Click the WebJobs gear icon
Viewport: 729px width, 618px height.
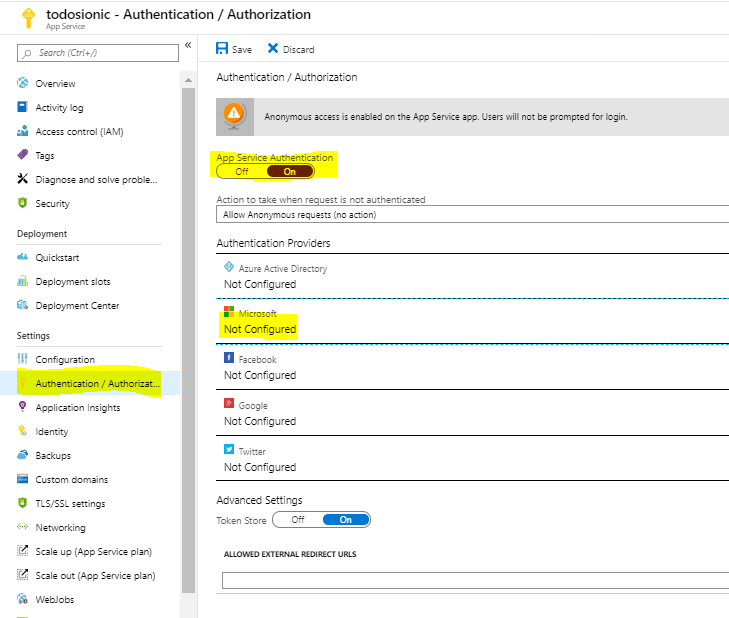(x=22, y=599)
